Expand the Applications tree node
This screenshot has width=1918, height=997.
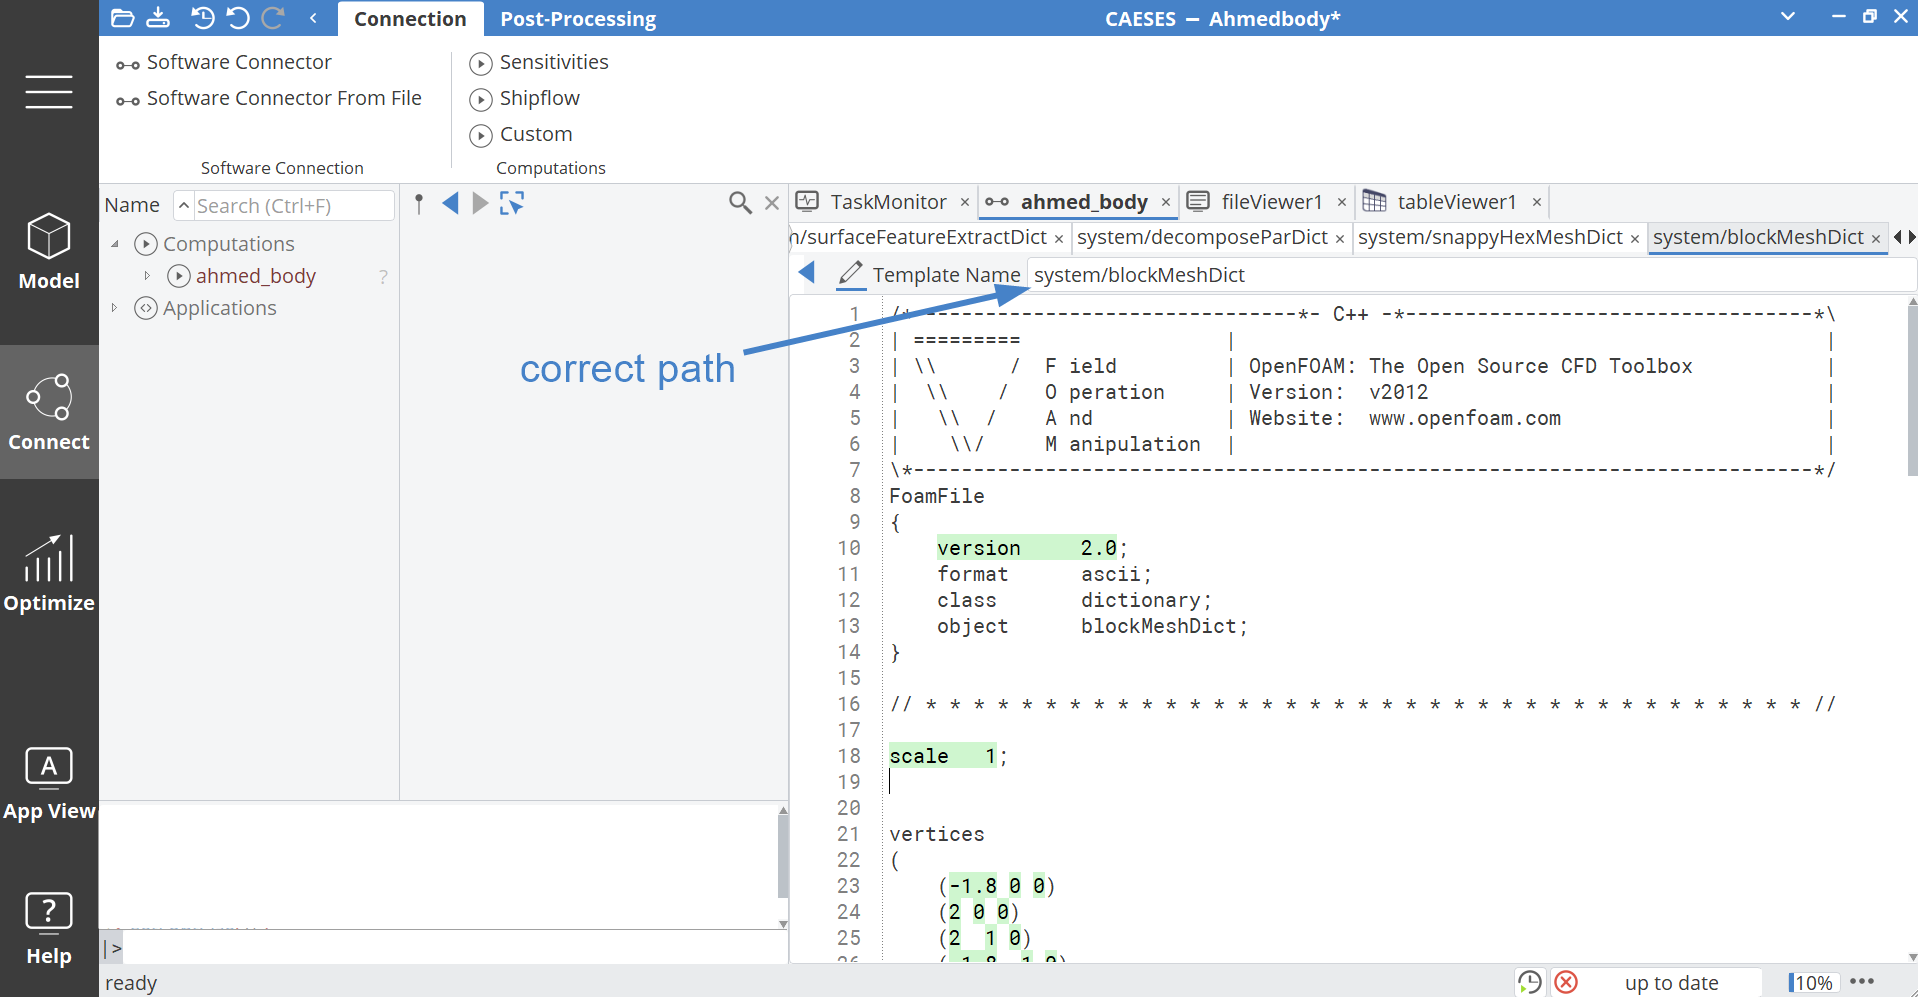[x=115, y=307]
